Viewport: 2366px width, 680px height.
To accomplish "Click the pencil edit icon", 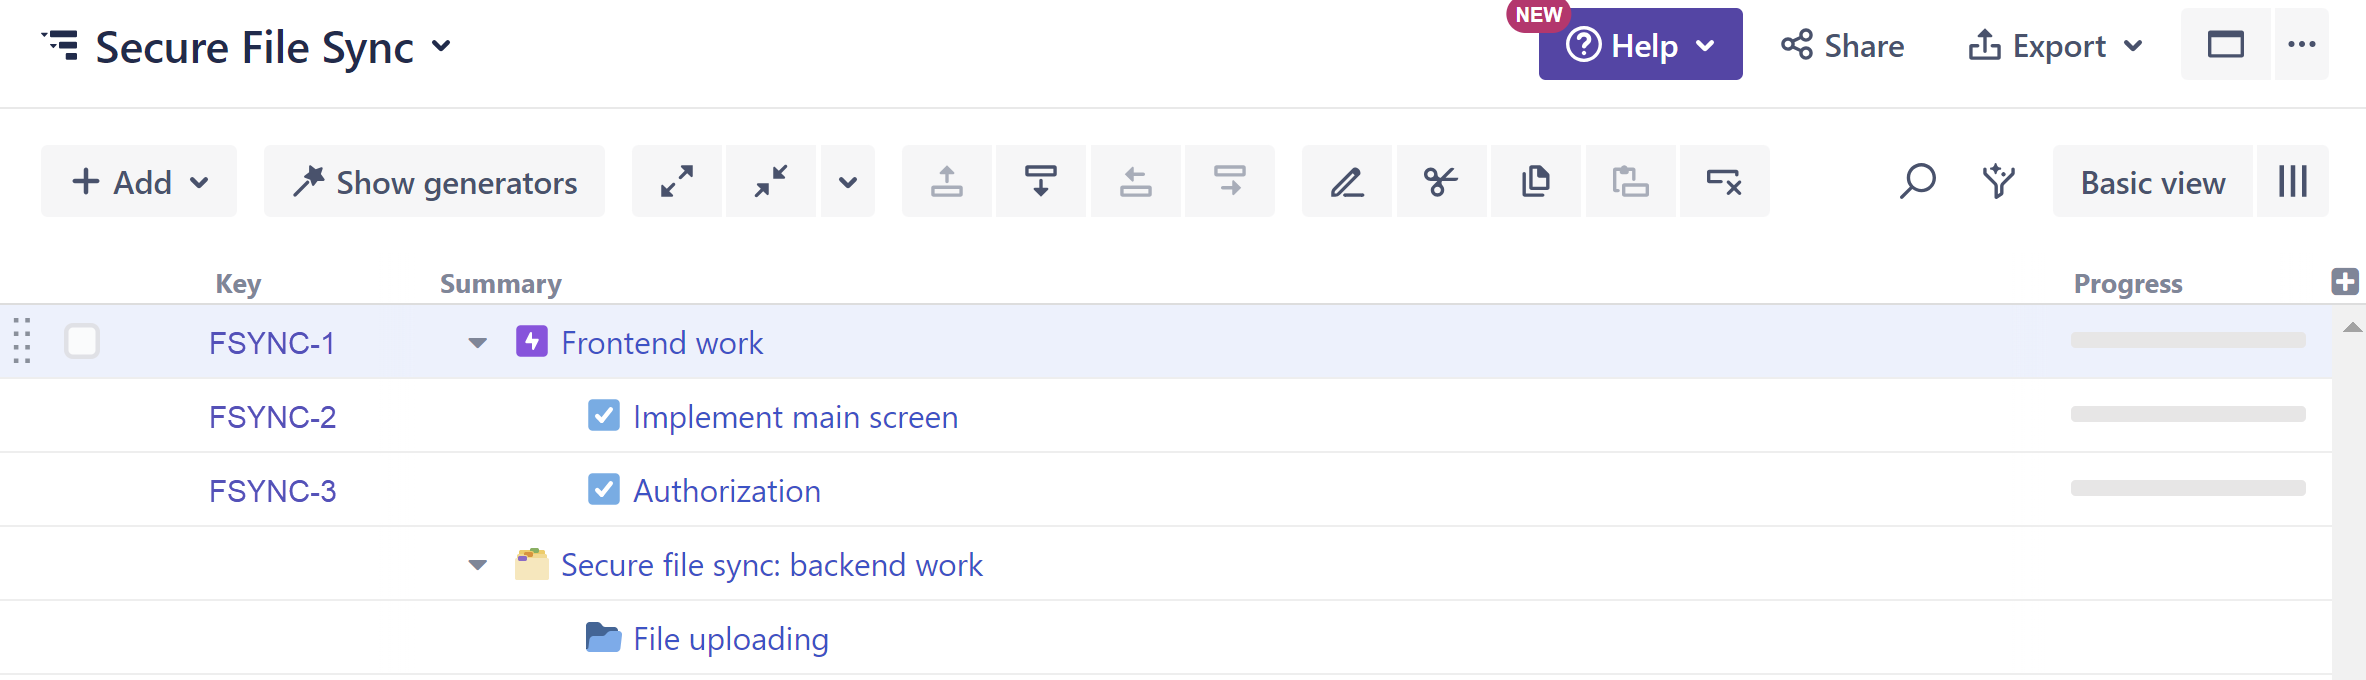I will click(x=1347, y=182).
